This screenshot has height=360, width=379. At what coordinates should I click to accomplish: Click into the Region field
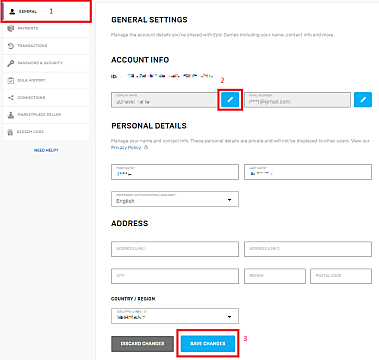275,276
